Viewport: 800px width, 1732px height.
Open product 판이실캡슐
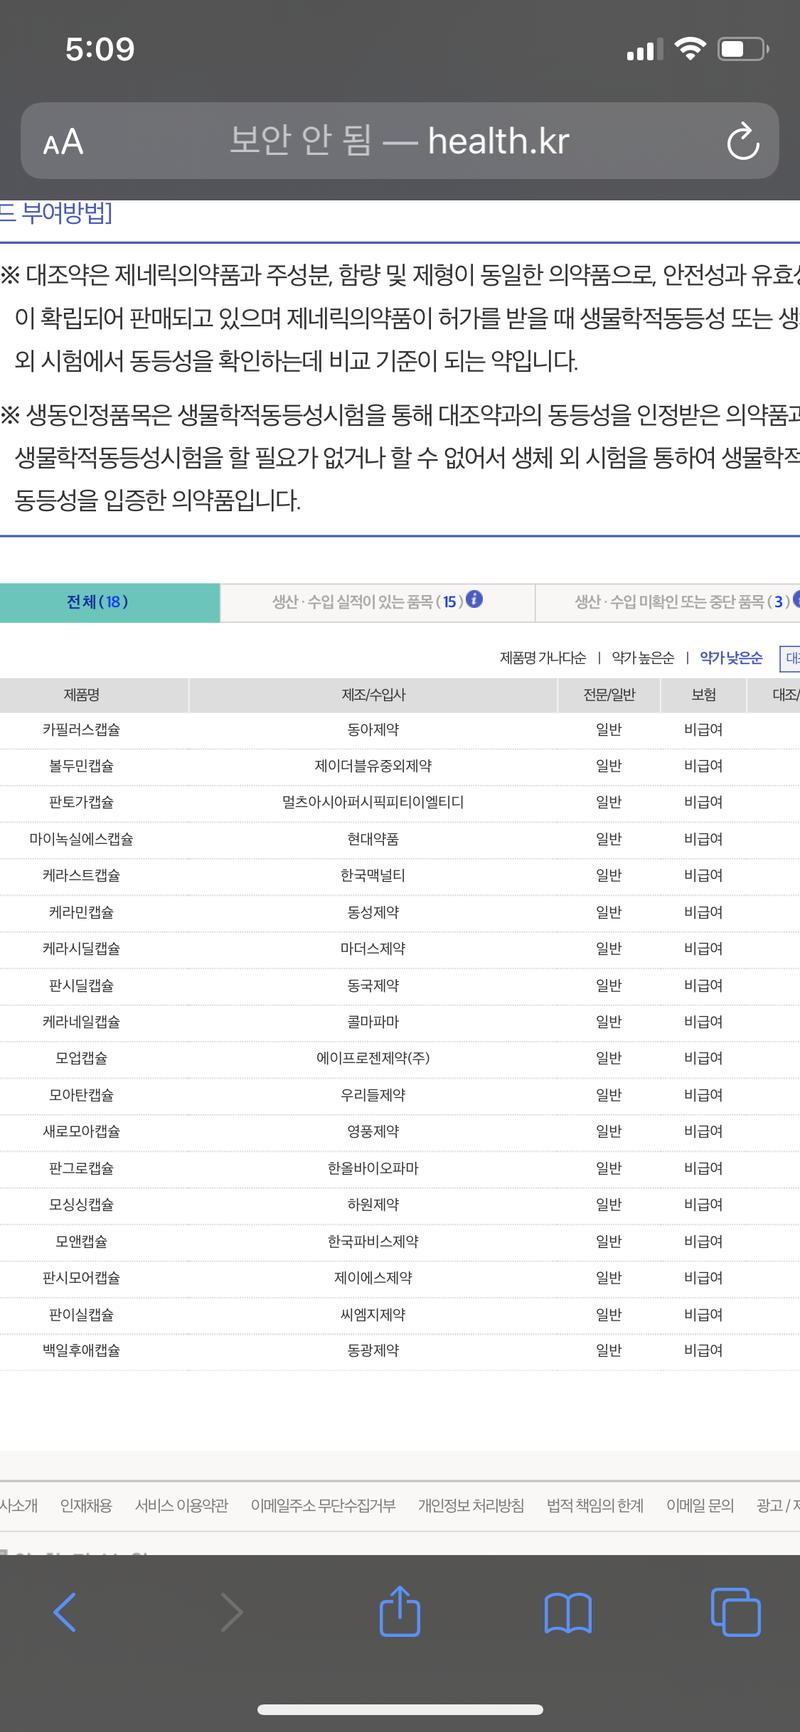click(82, 1315)
